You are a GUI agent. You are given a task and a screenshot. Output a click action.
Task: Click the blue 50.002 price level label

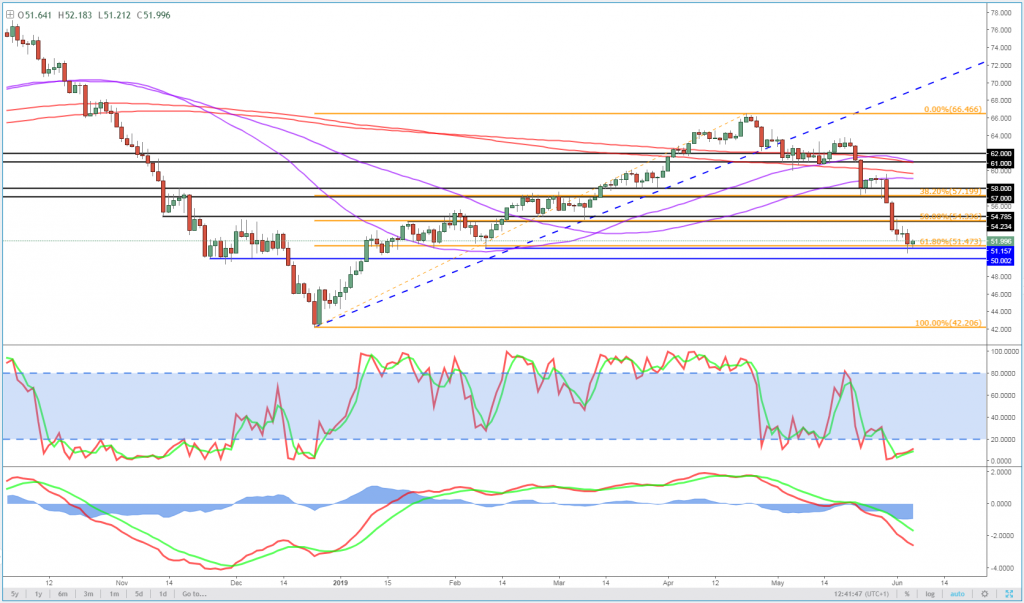click(x=1000, y=260)
